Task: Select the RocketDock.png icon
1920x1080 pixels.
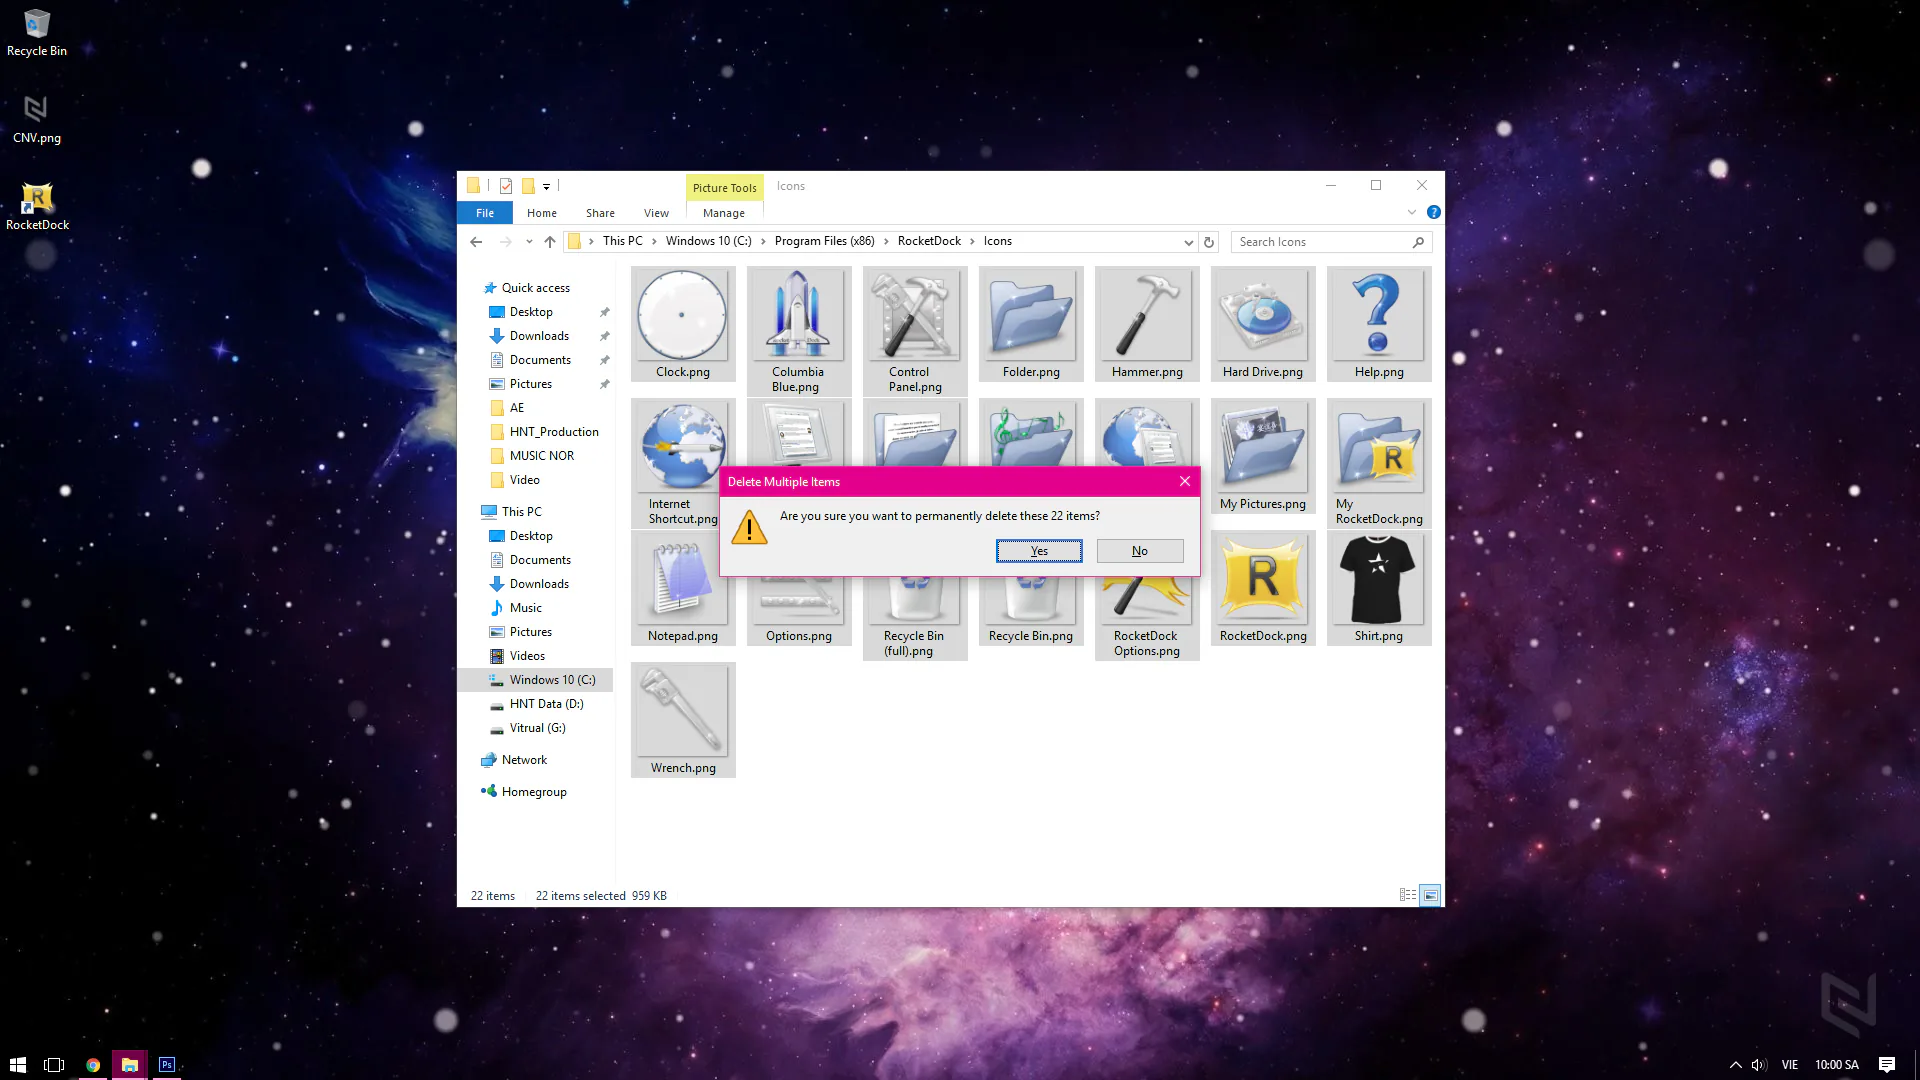Action: [1263, 588]
